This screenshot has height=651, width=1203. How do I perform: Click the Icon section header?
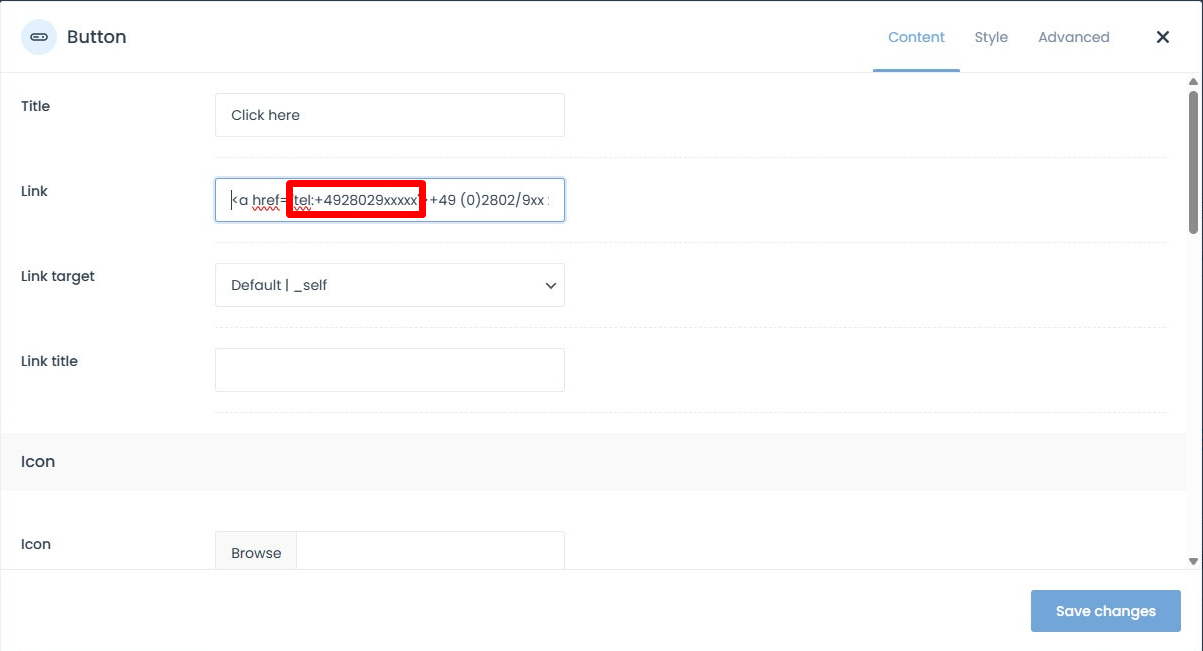coord(38,462)
